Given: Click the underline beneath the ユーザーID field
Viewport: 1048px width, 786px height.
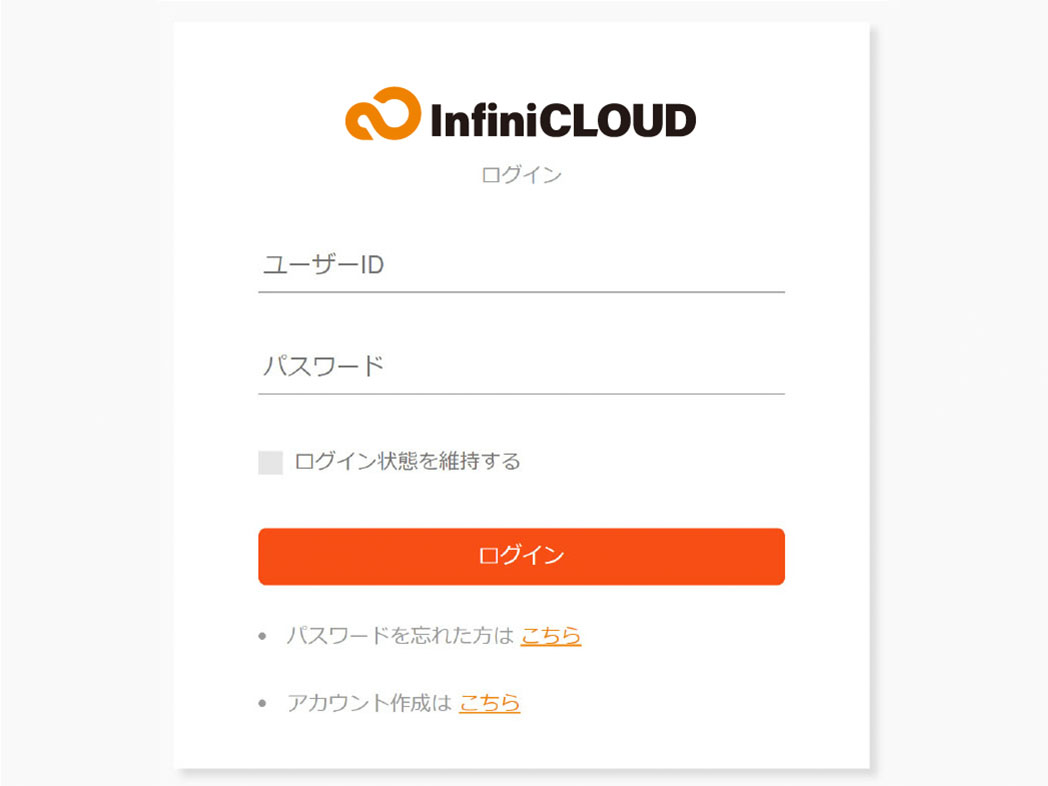Looking at the screenshot, I should point(521,292).
